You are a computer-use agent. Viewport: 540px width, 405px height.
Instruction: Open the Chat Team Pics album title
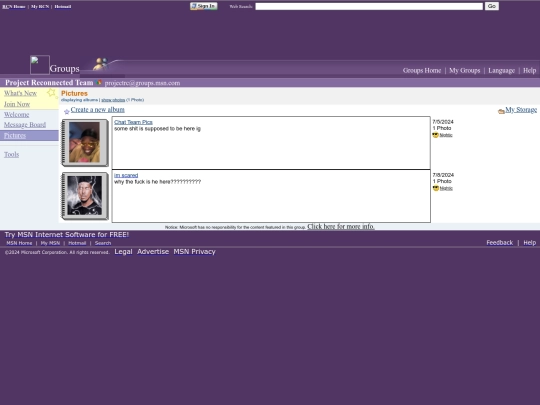(x=133, y=122)
